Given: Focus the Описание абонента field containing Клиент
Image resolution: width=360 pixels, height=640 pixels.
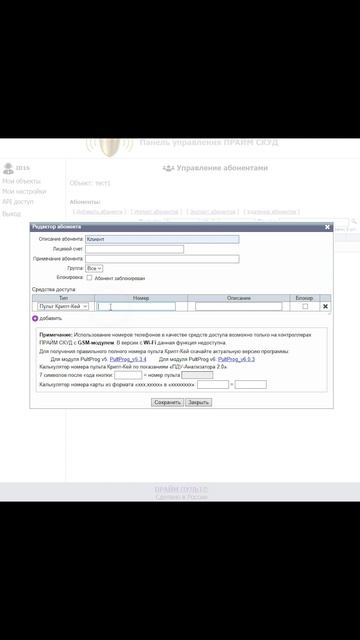Looking at the screenshot, I should (162, 240).
